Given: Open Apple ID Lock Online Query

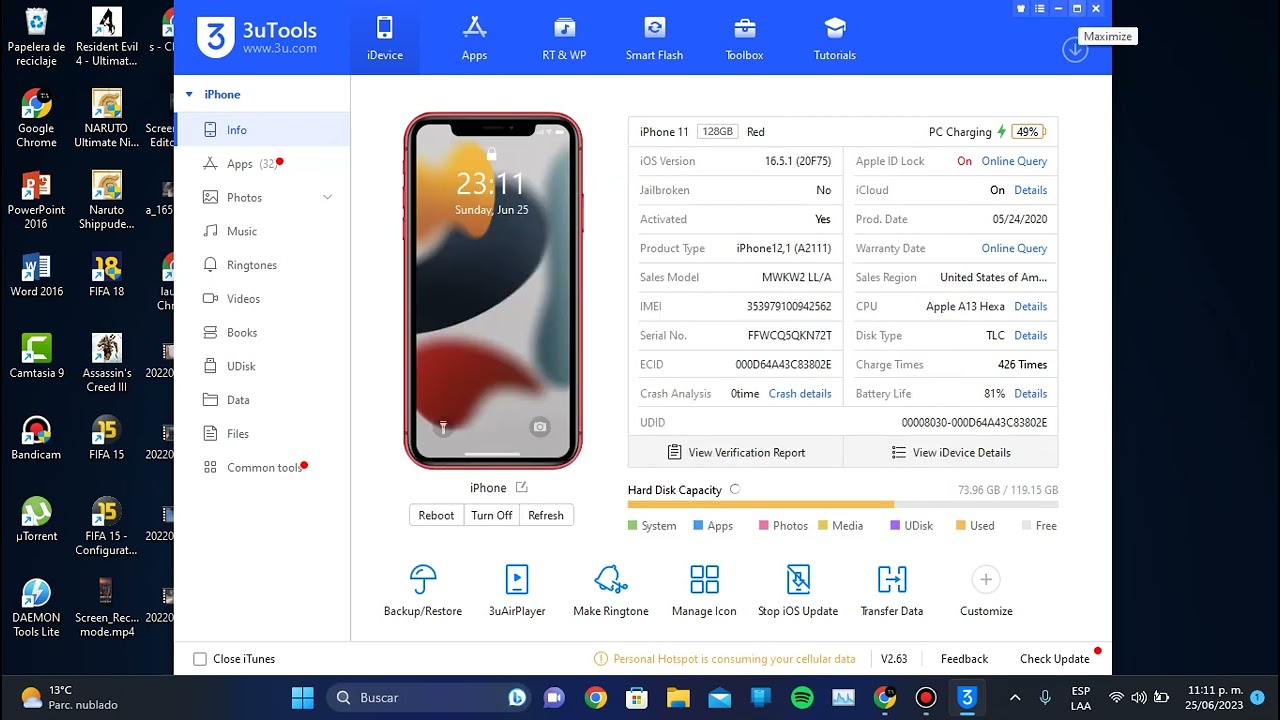Looking at the screenshot, I should pos(1014,161).
